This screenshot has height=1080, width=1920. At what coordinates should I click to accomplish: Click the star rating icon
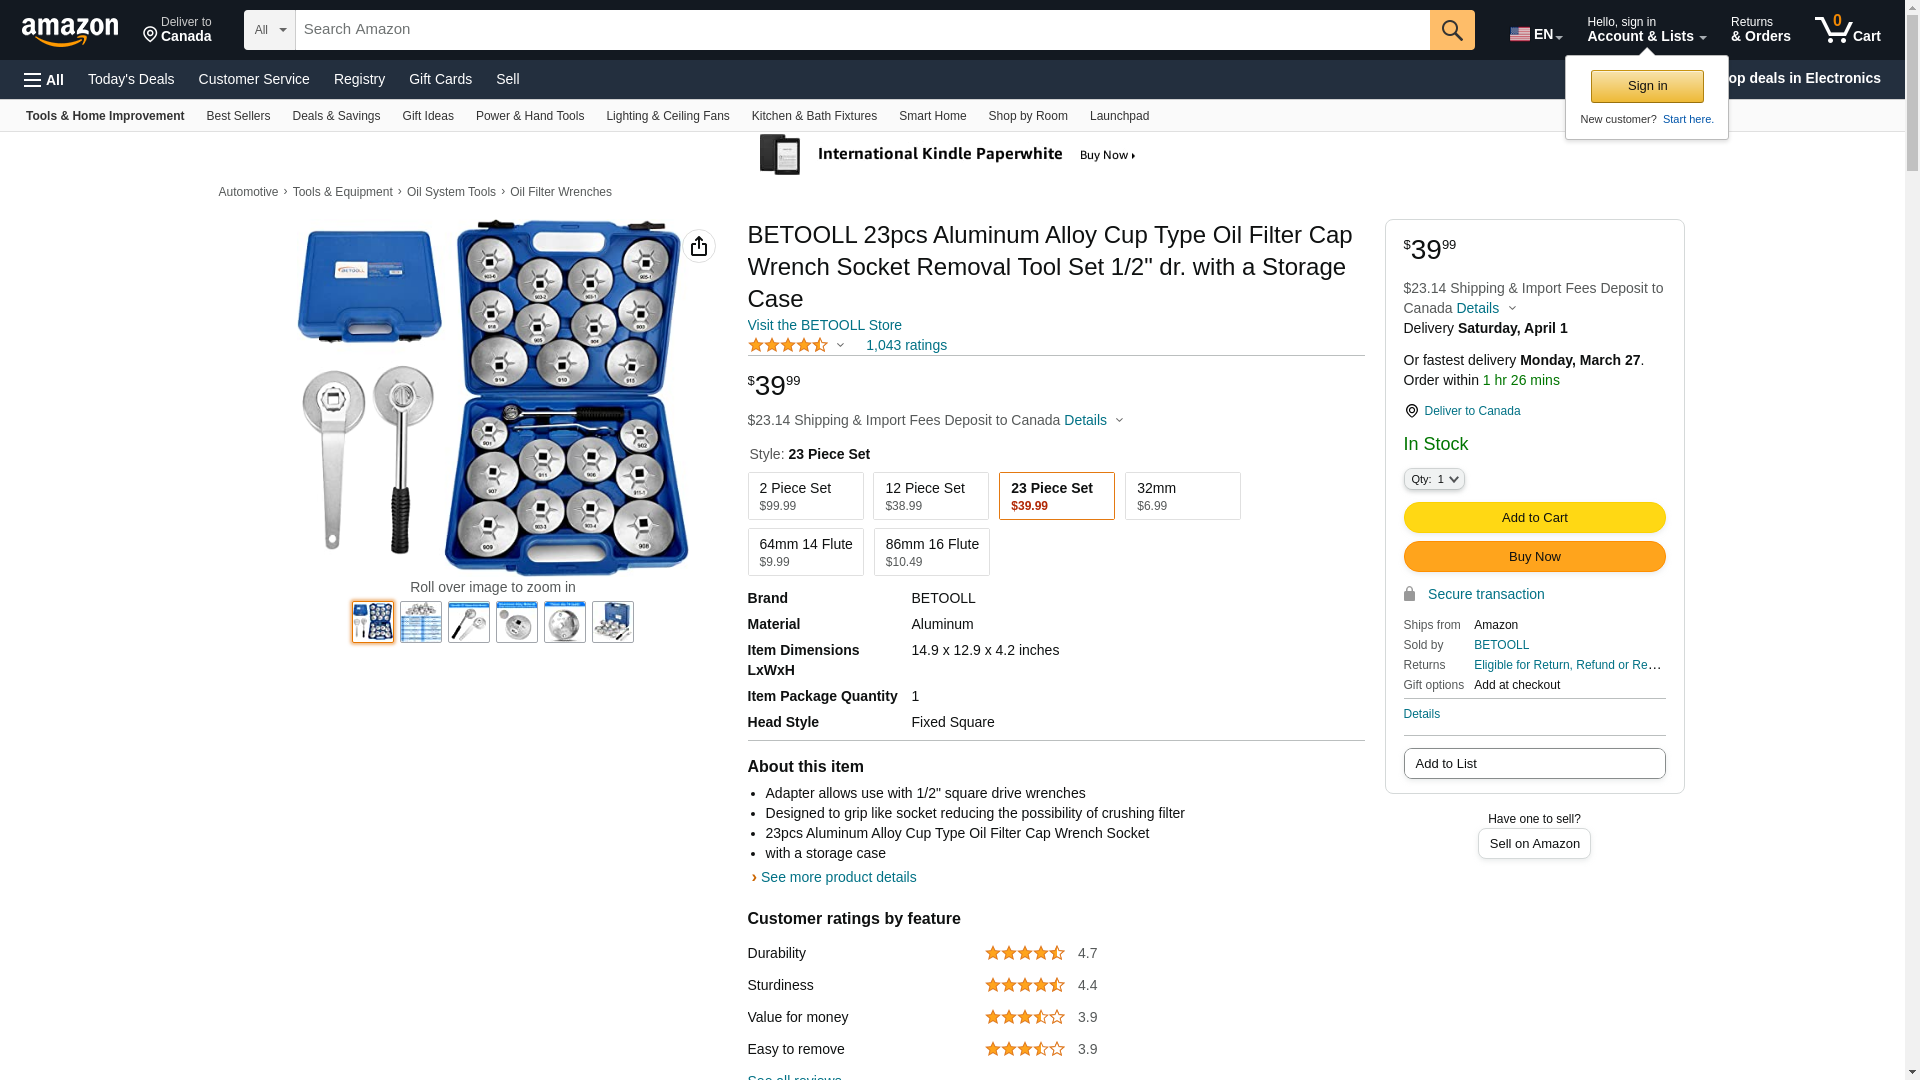[788, 345]
